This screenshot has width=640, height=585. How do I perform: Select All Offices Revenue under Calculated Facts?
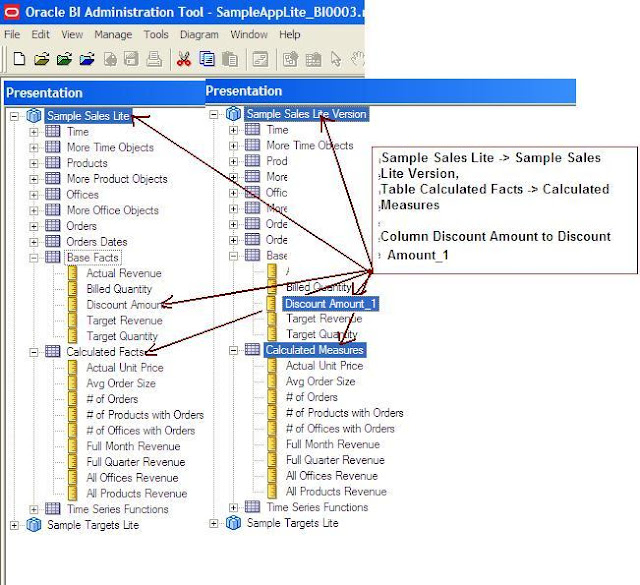pyautogui.click(x=132, y=478)
